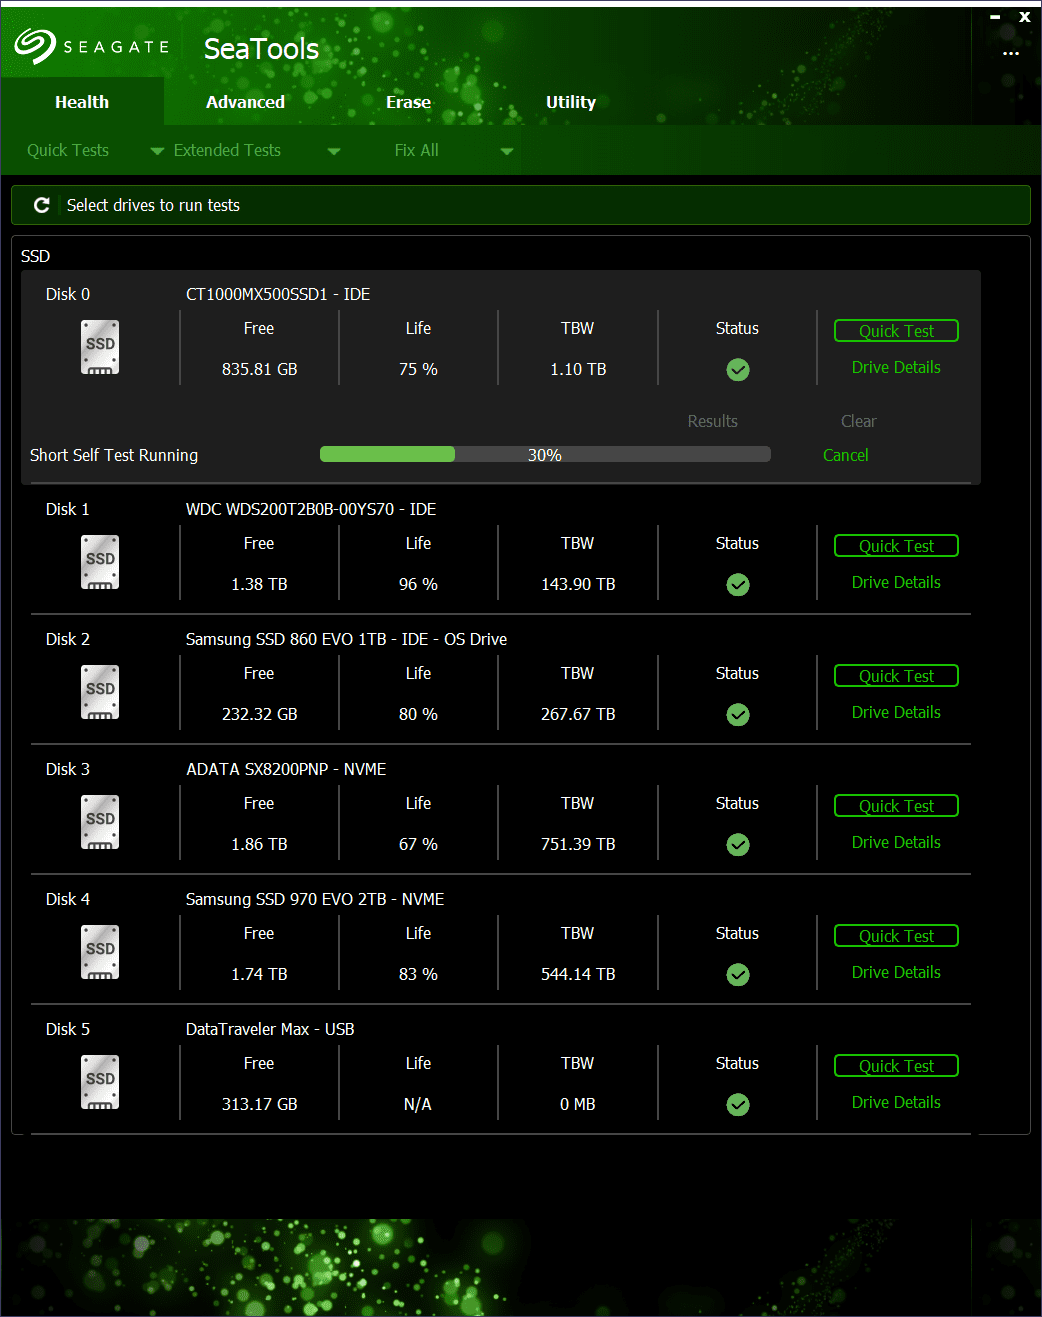Open the three-dot more options menu
This screenshot has height=1317, width=1042.
pyautogui.click(x=1010, y=53)
